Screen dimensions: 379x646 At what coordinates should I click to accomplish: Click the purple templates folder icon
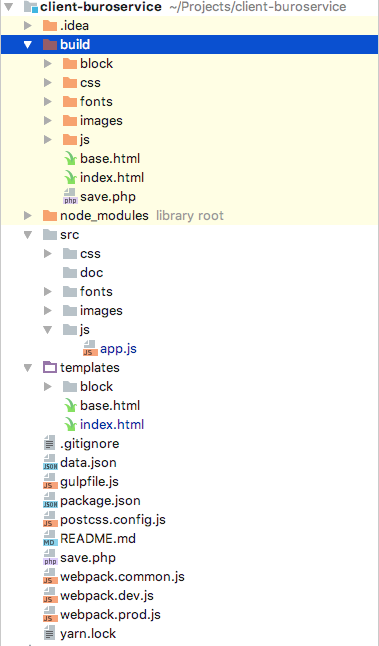pyautogui.click(x=50, y=367)
